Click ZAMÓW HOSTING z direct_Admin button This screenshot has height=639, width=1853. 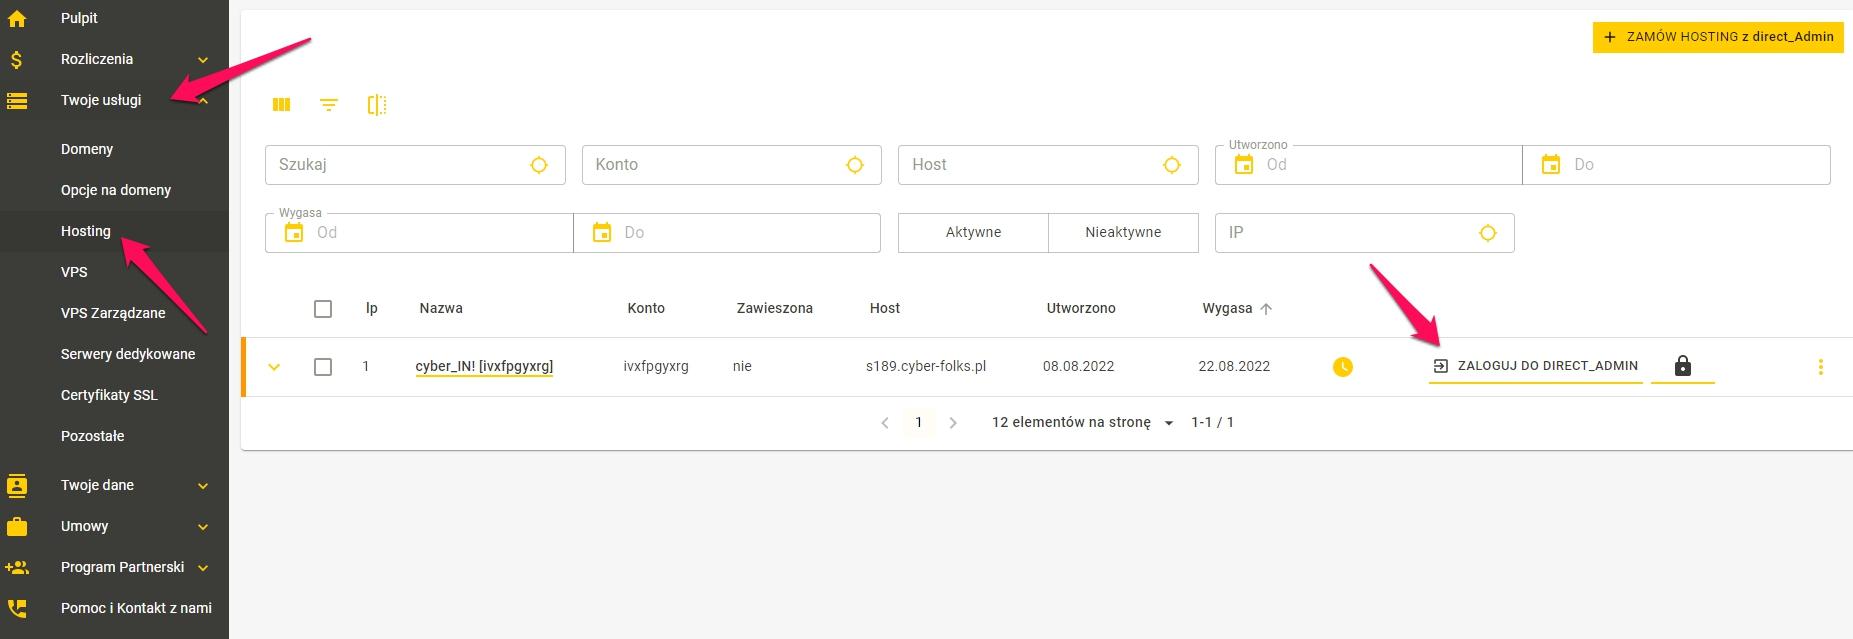click(x=1718, y=37)
